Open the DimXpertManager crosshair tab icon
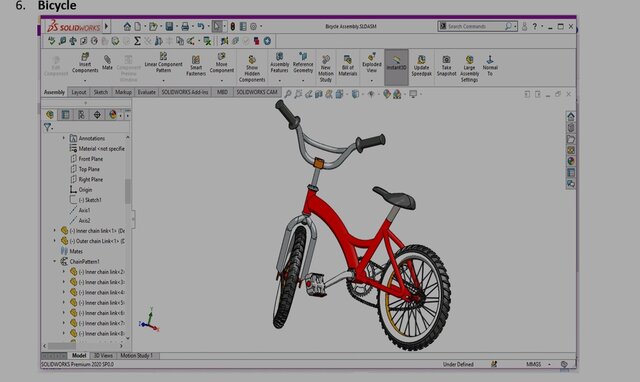 (97, 115)
